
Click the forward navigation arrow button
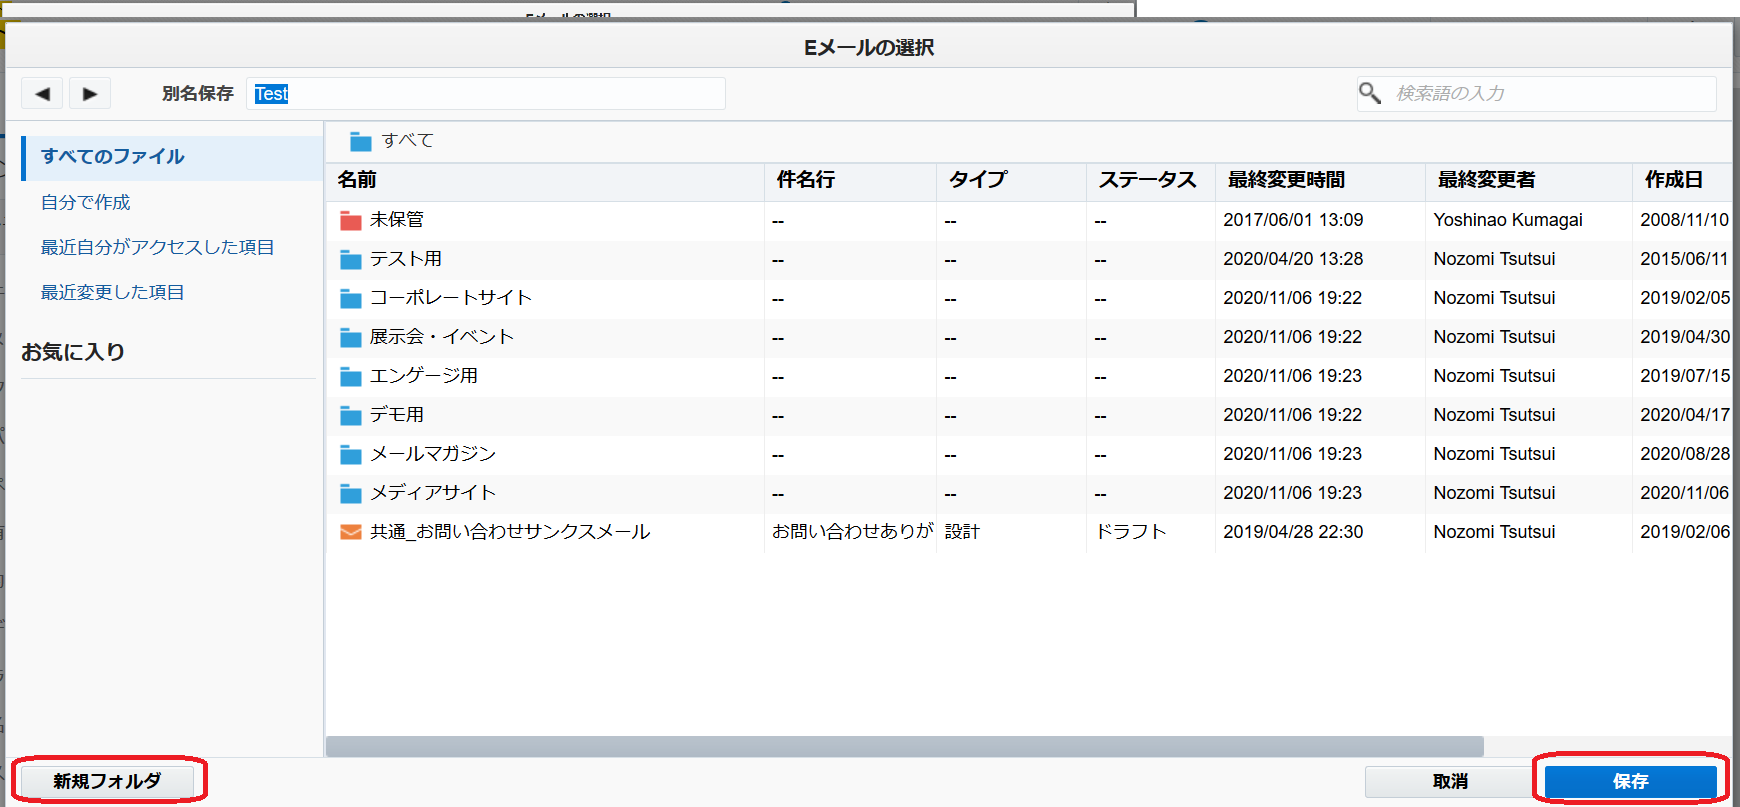click(x=90, y=94)
